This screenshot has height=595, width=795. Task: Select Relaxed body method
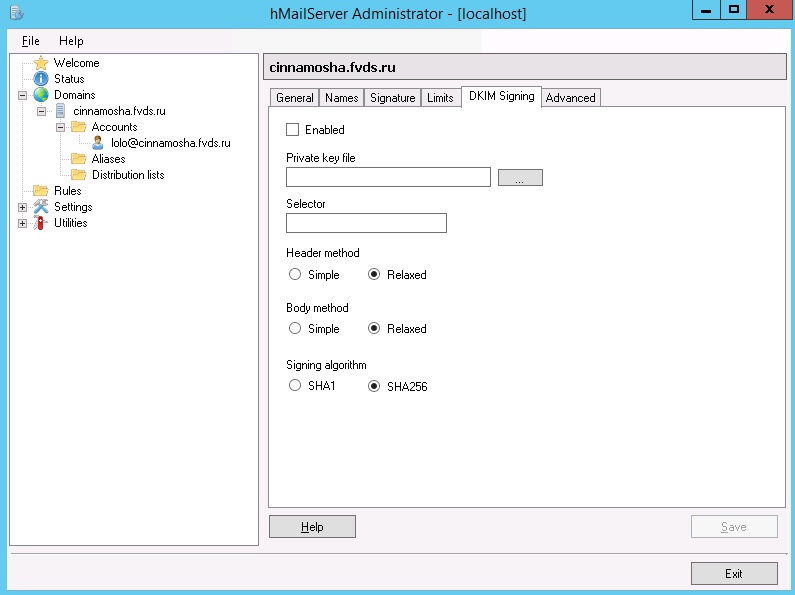(374, 328)
